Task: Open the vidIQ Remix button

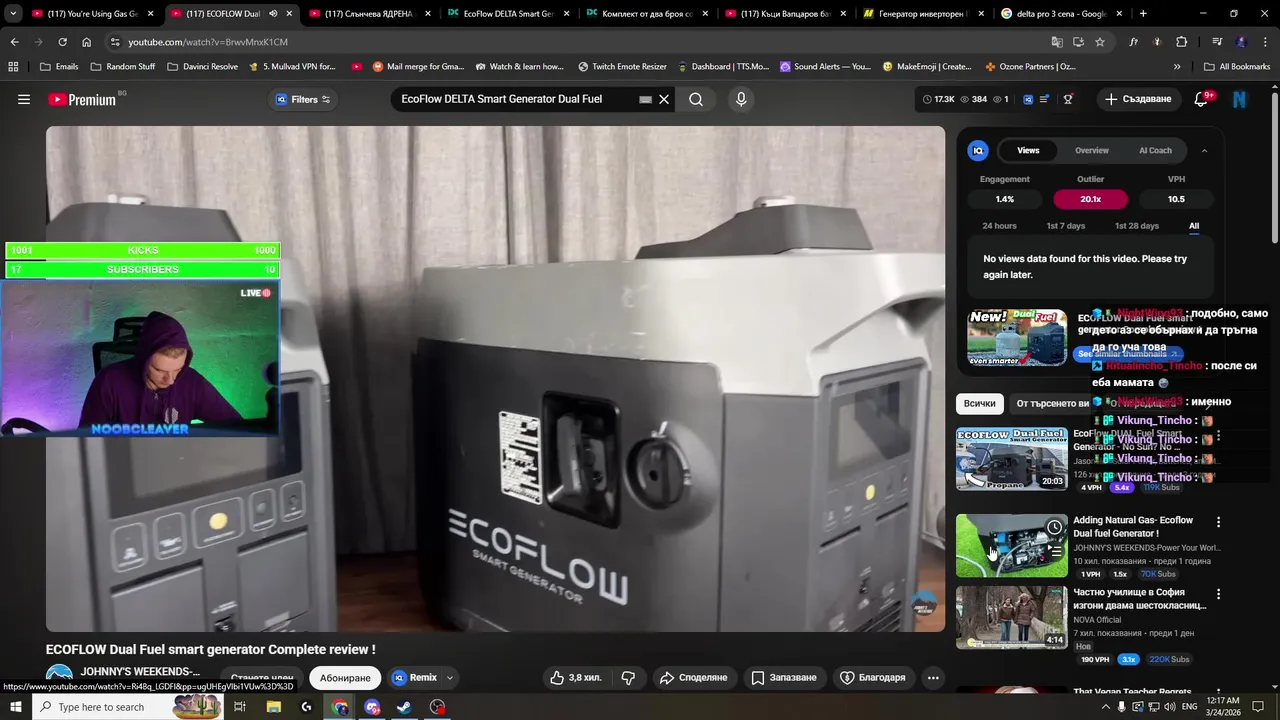Action: point(415,677)
